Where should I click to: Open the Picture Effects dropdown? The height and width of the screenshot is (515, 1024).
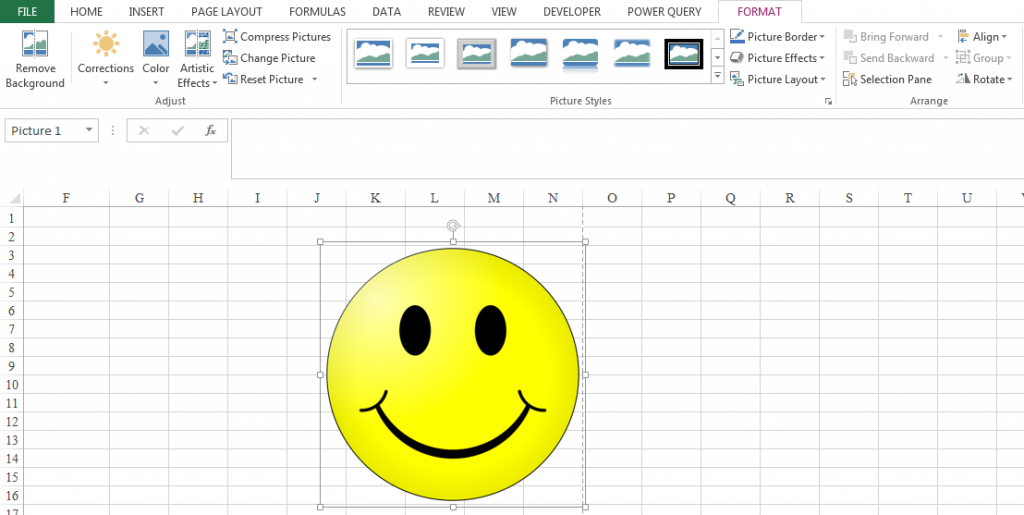click(x=777, y=58)
